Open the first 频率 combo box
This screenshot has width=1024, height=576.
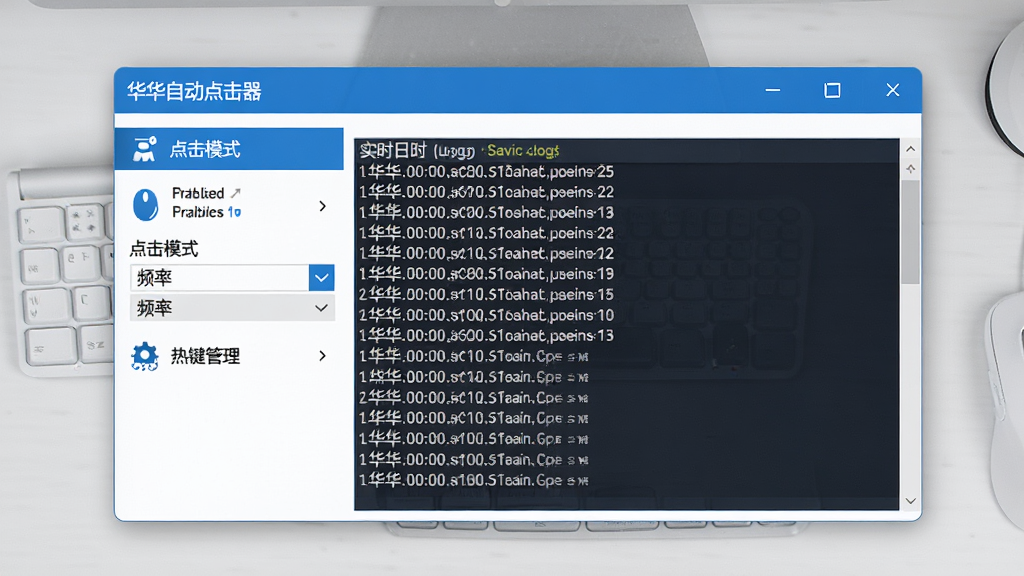pyautogui.click(x=232, y=278)
